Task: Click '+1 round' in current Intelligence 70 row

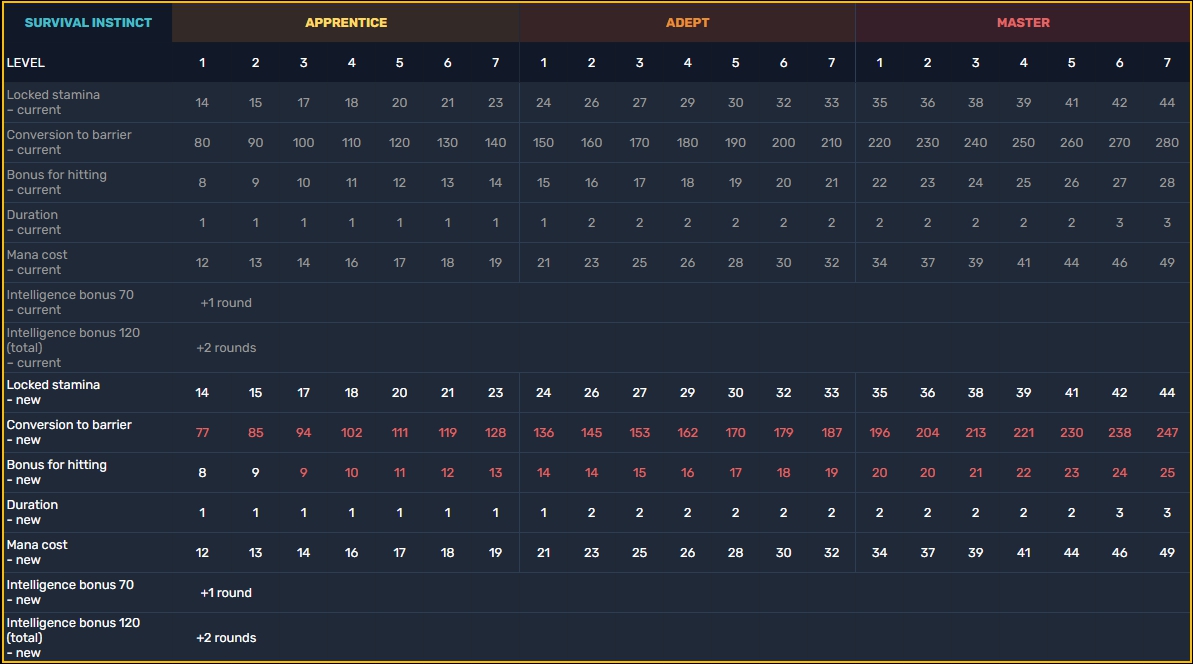Action: [226, 303]
